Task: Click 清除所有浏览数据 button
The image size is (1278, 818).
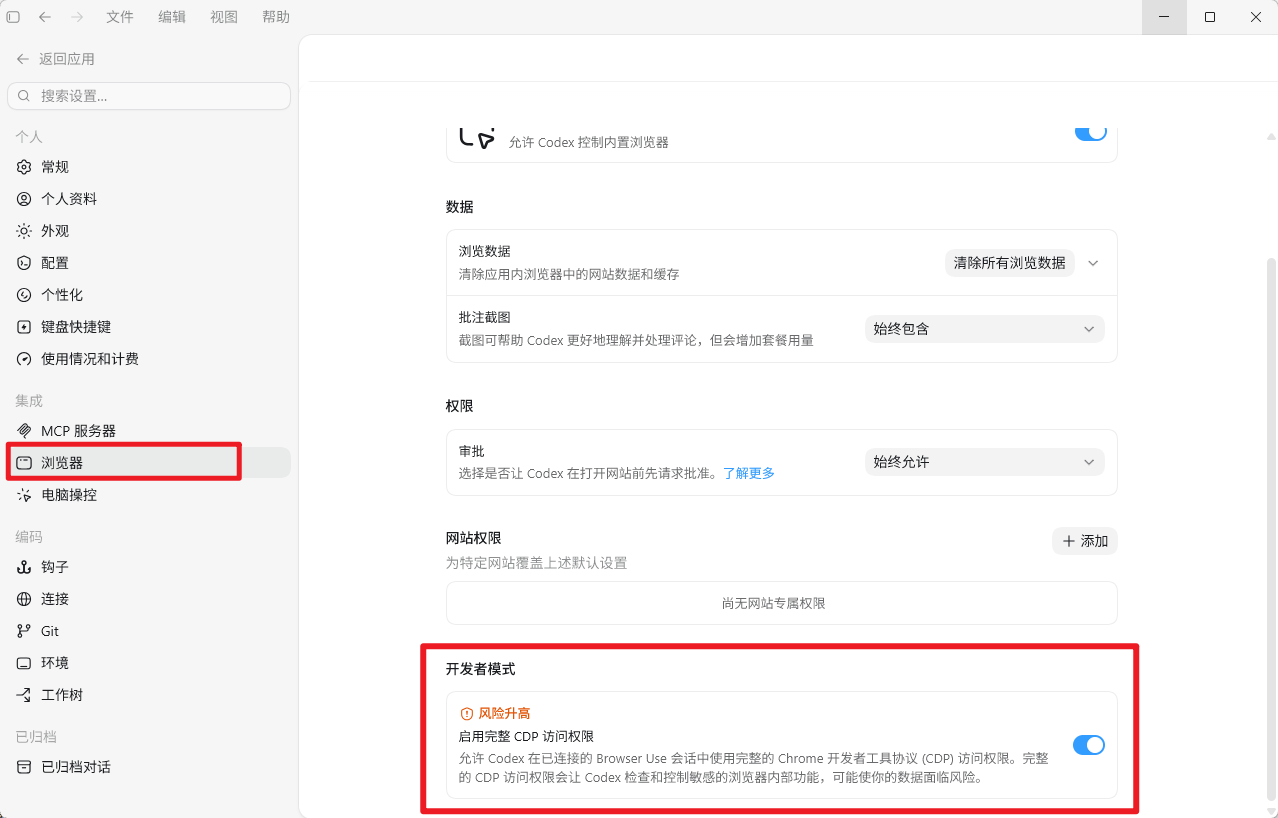Action: [x=1010, y=263]
